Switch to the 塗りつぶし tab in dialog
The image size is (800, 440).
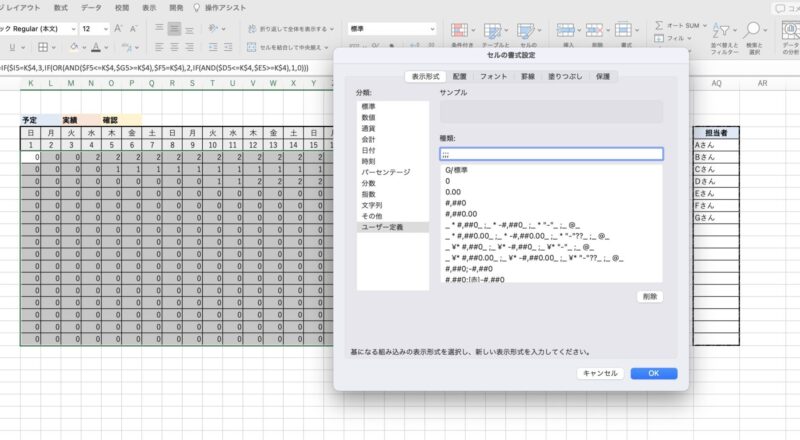565,77
